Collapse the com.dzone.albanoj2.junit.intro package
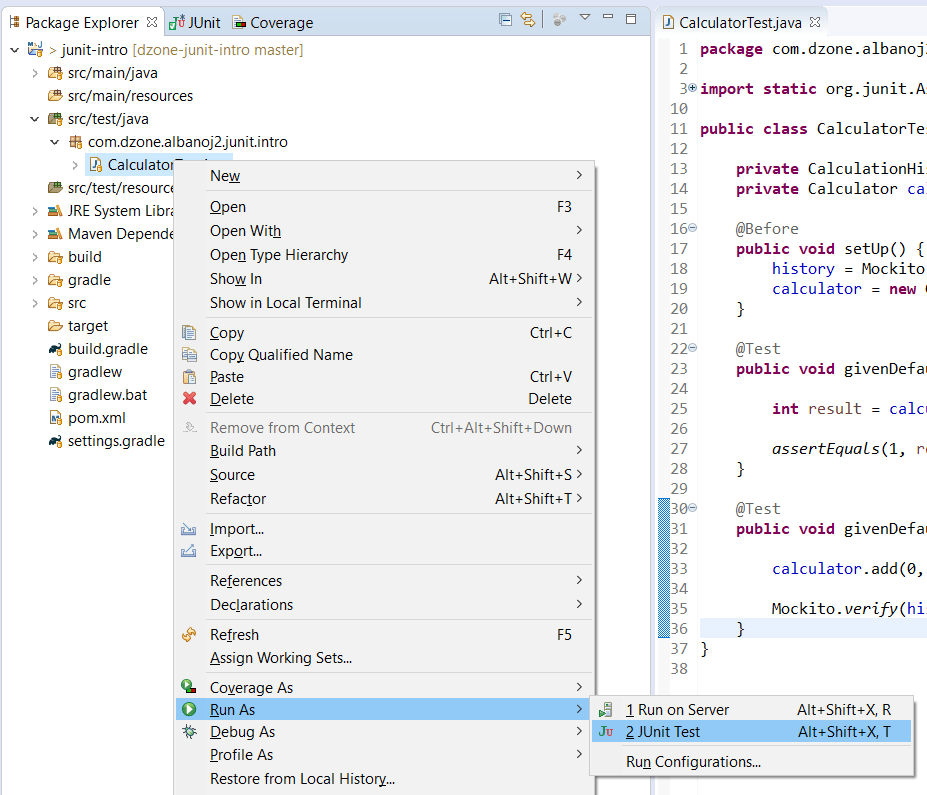 point(55,141)
